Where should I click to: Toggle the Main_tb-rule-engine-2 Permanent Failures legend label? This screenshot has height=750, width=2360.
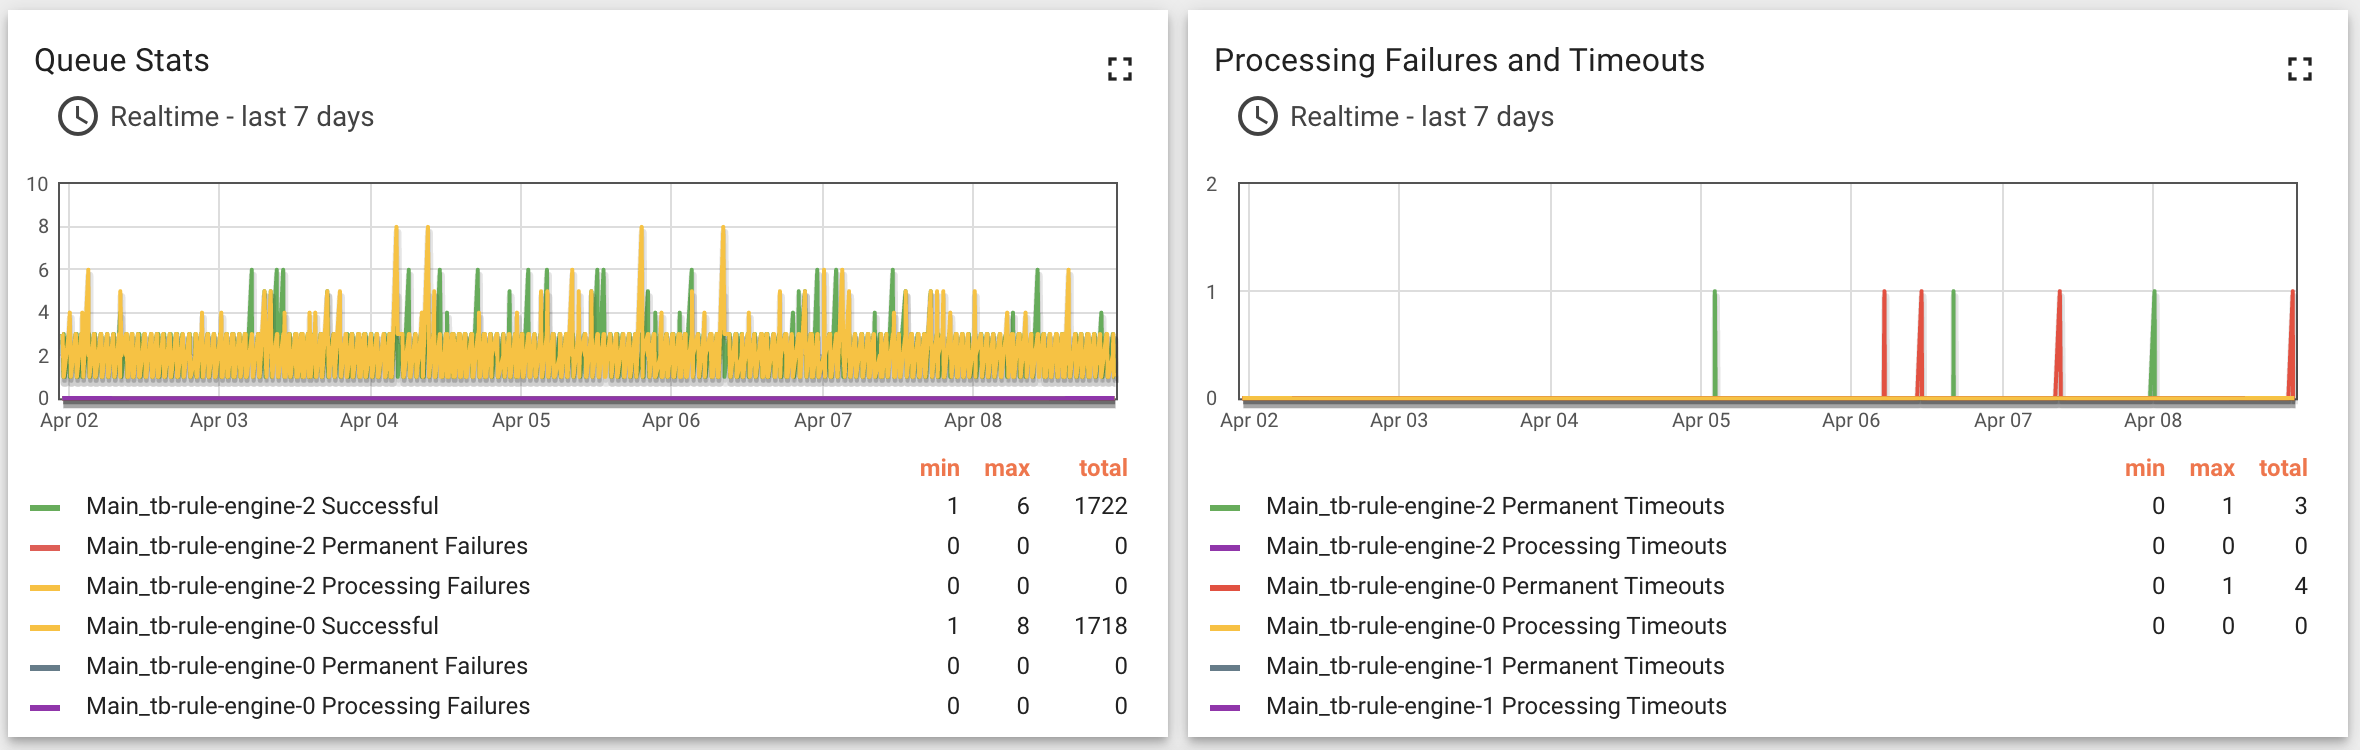coord(307,546)
